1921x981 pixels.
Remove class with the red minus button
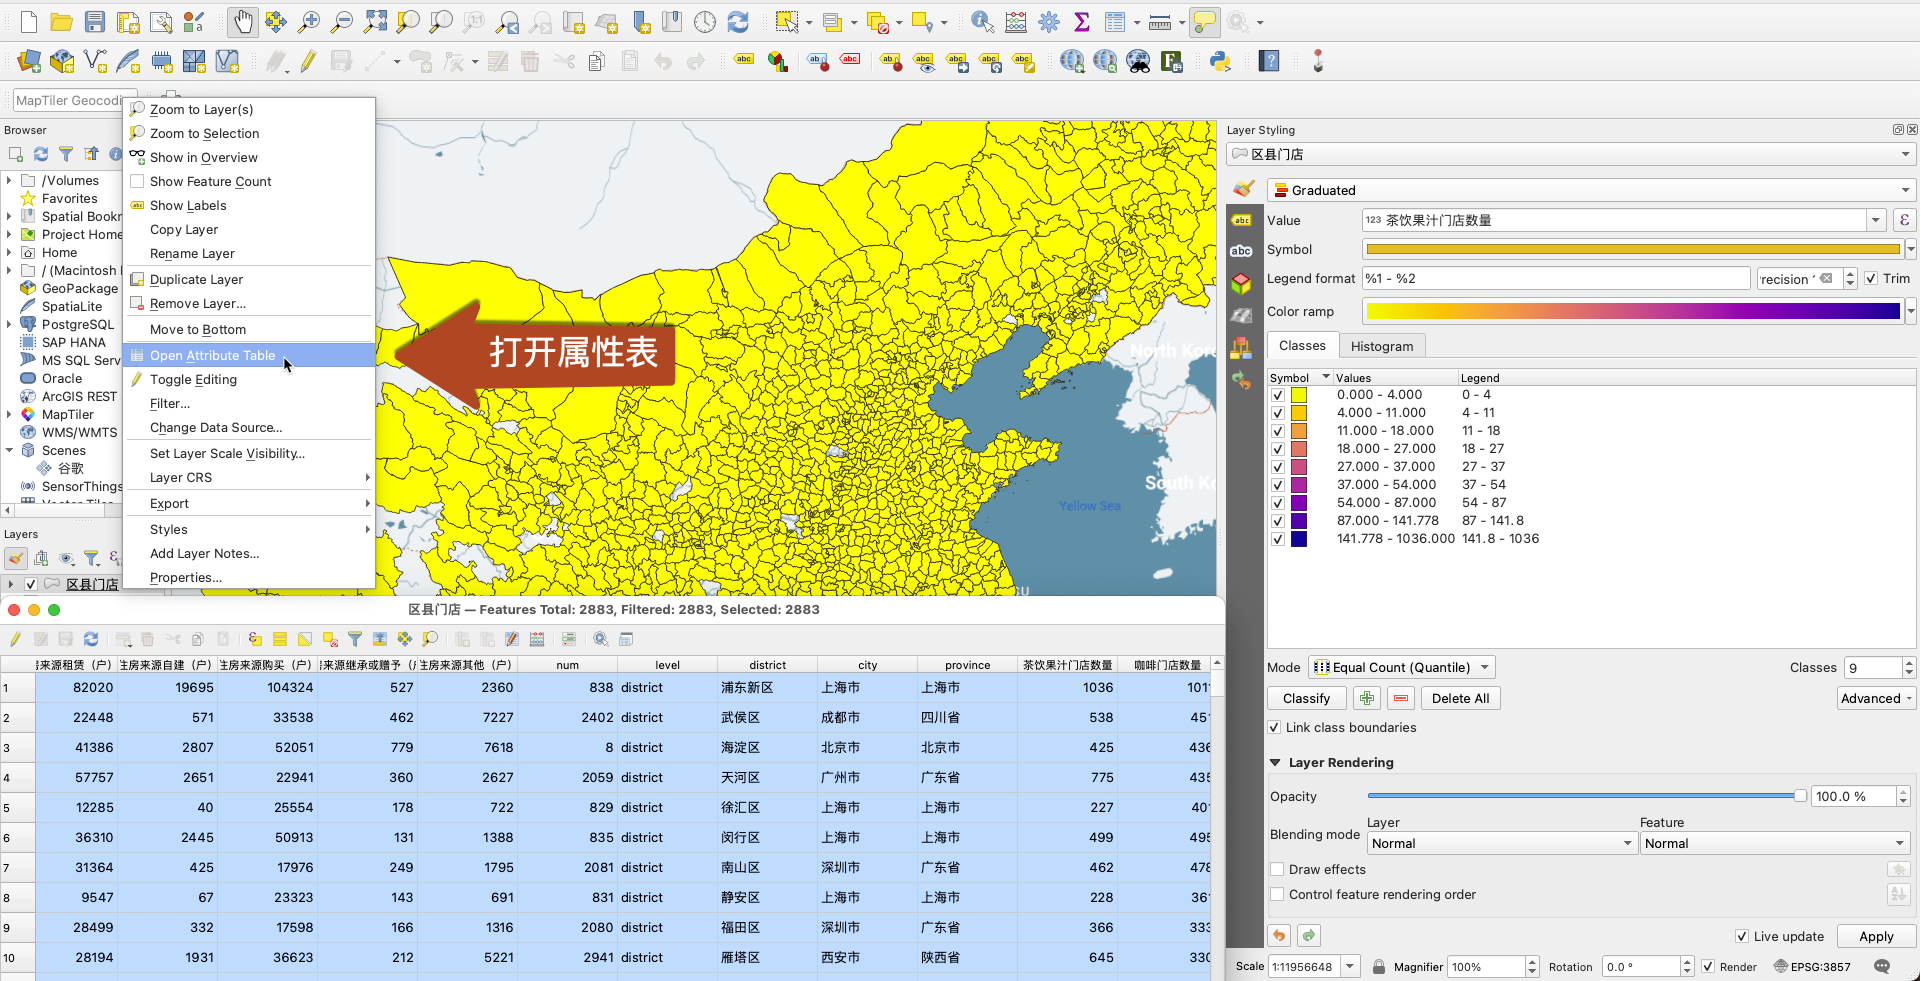click(x=1401, y=699)
